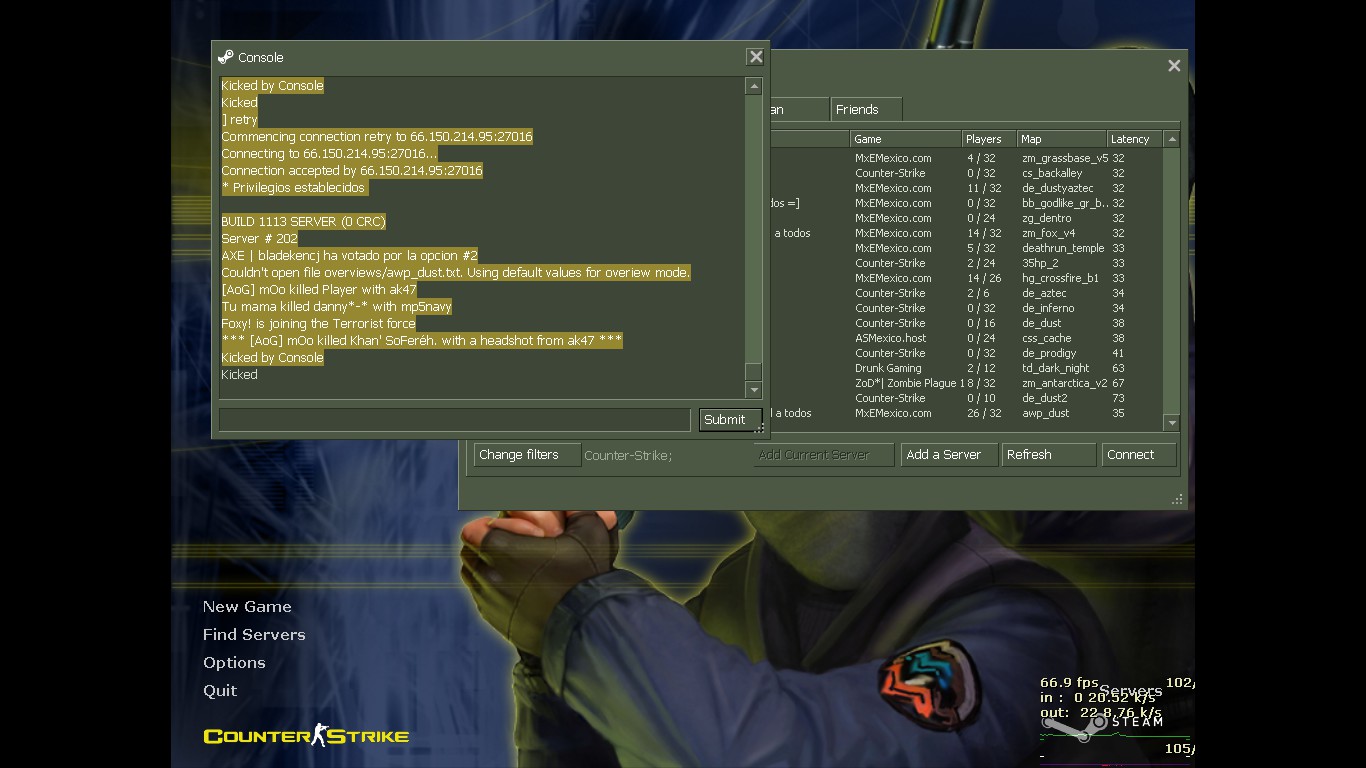
Task: Click the 26 / 32 players cell
Action: pos(984,413)
